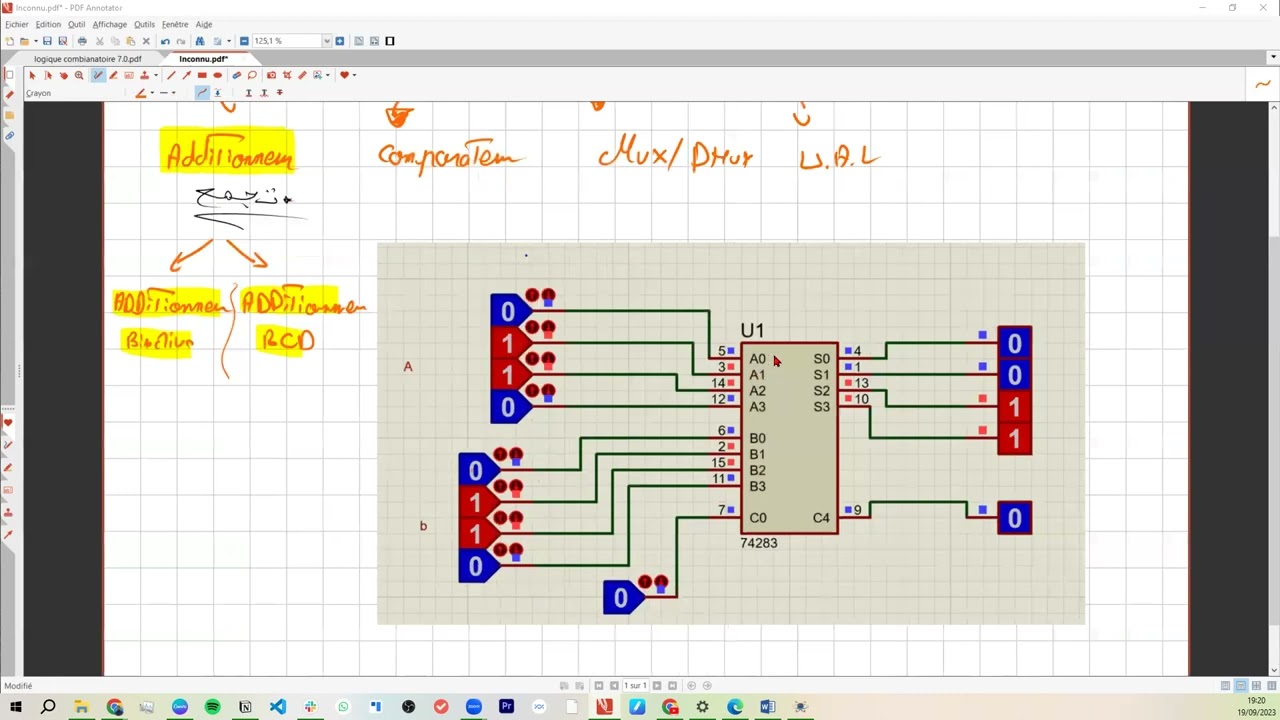Select the Crop tool

pos(287,75)
